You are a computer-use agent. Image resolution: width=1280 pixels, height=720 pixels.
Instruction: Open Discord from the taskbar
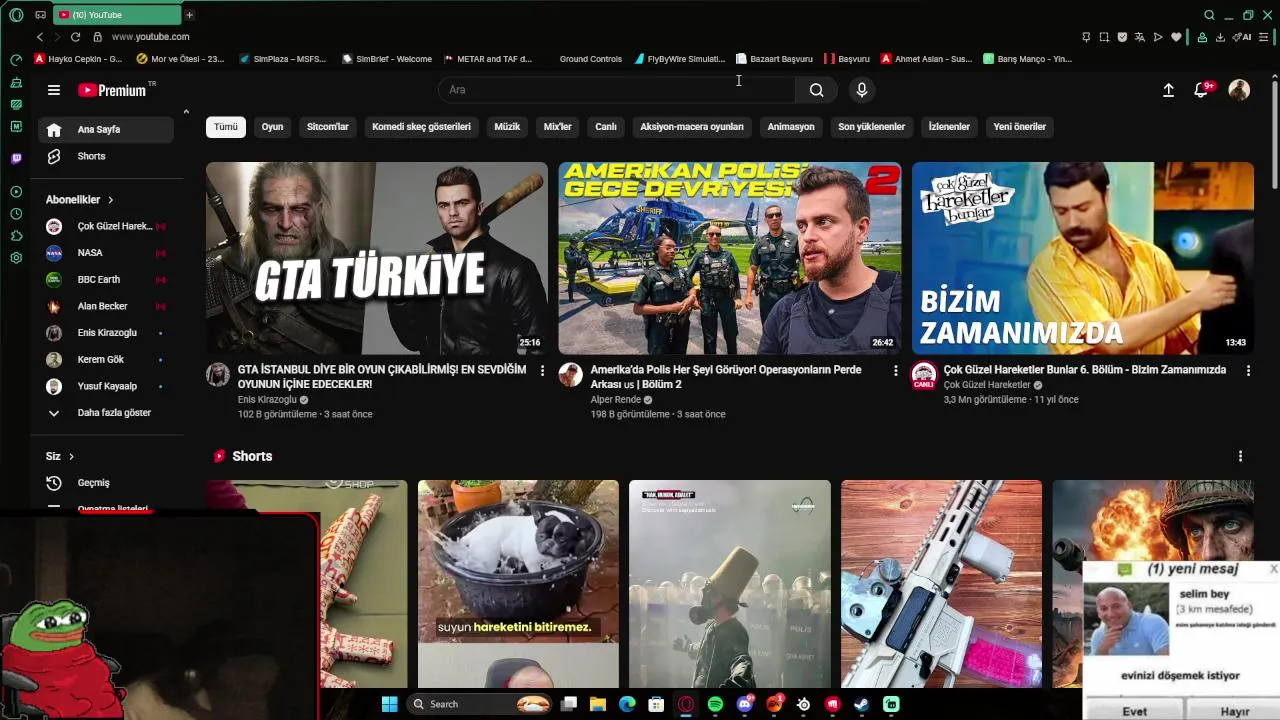coord(744,704)
